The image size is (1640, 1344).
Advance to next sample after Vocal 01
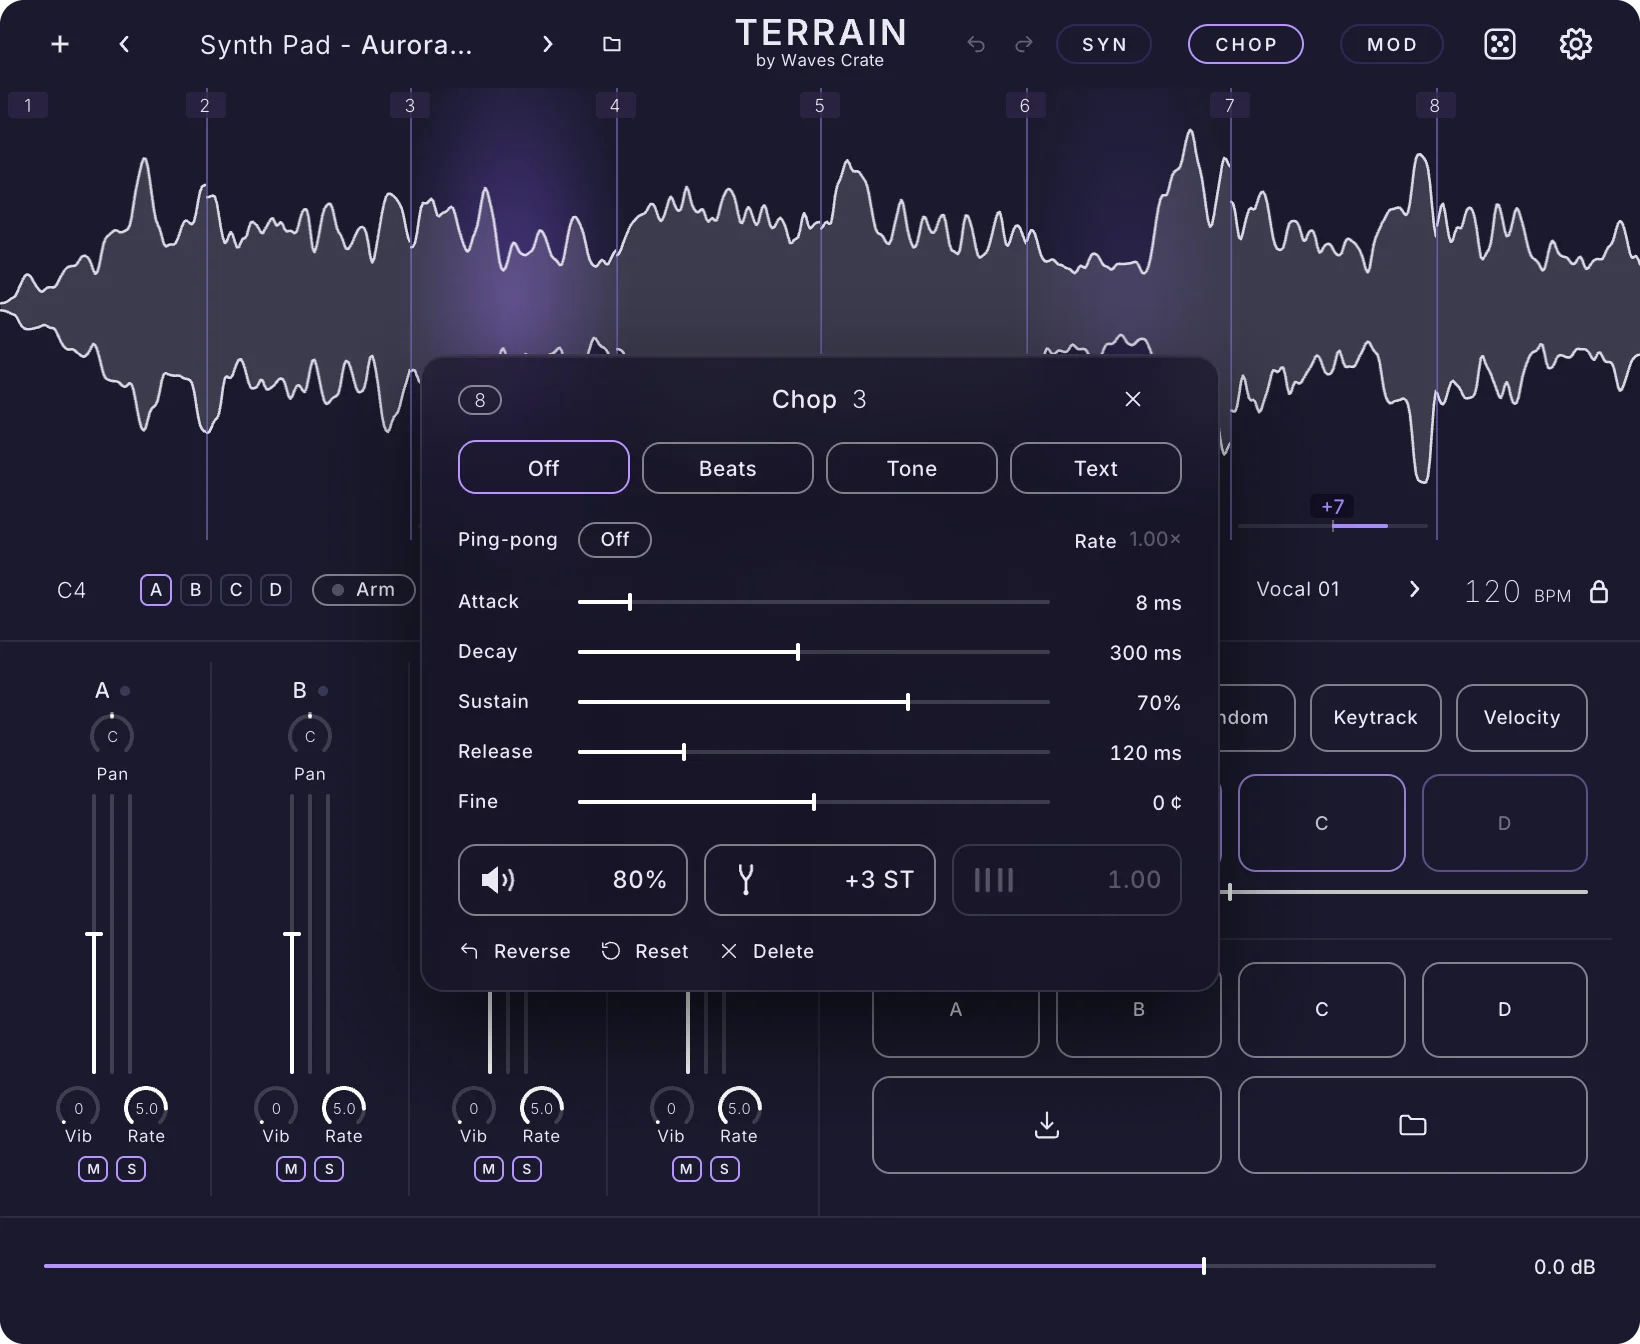click(1414, 589)
